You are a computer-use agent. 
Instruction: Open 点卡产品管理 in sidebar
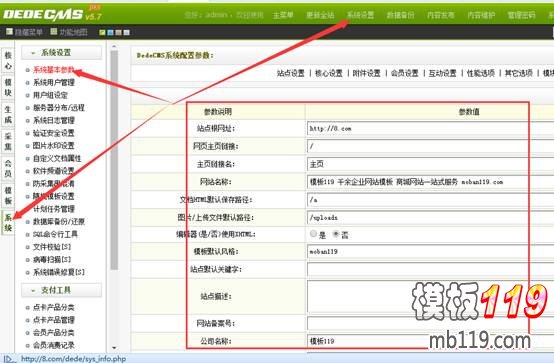tap(54, 320)
